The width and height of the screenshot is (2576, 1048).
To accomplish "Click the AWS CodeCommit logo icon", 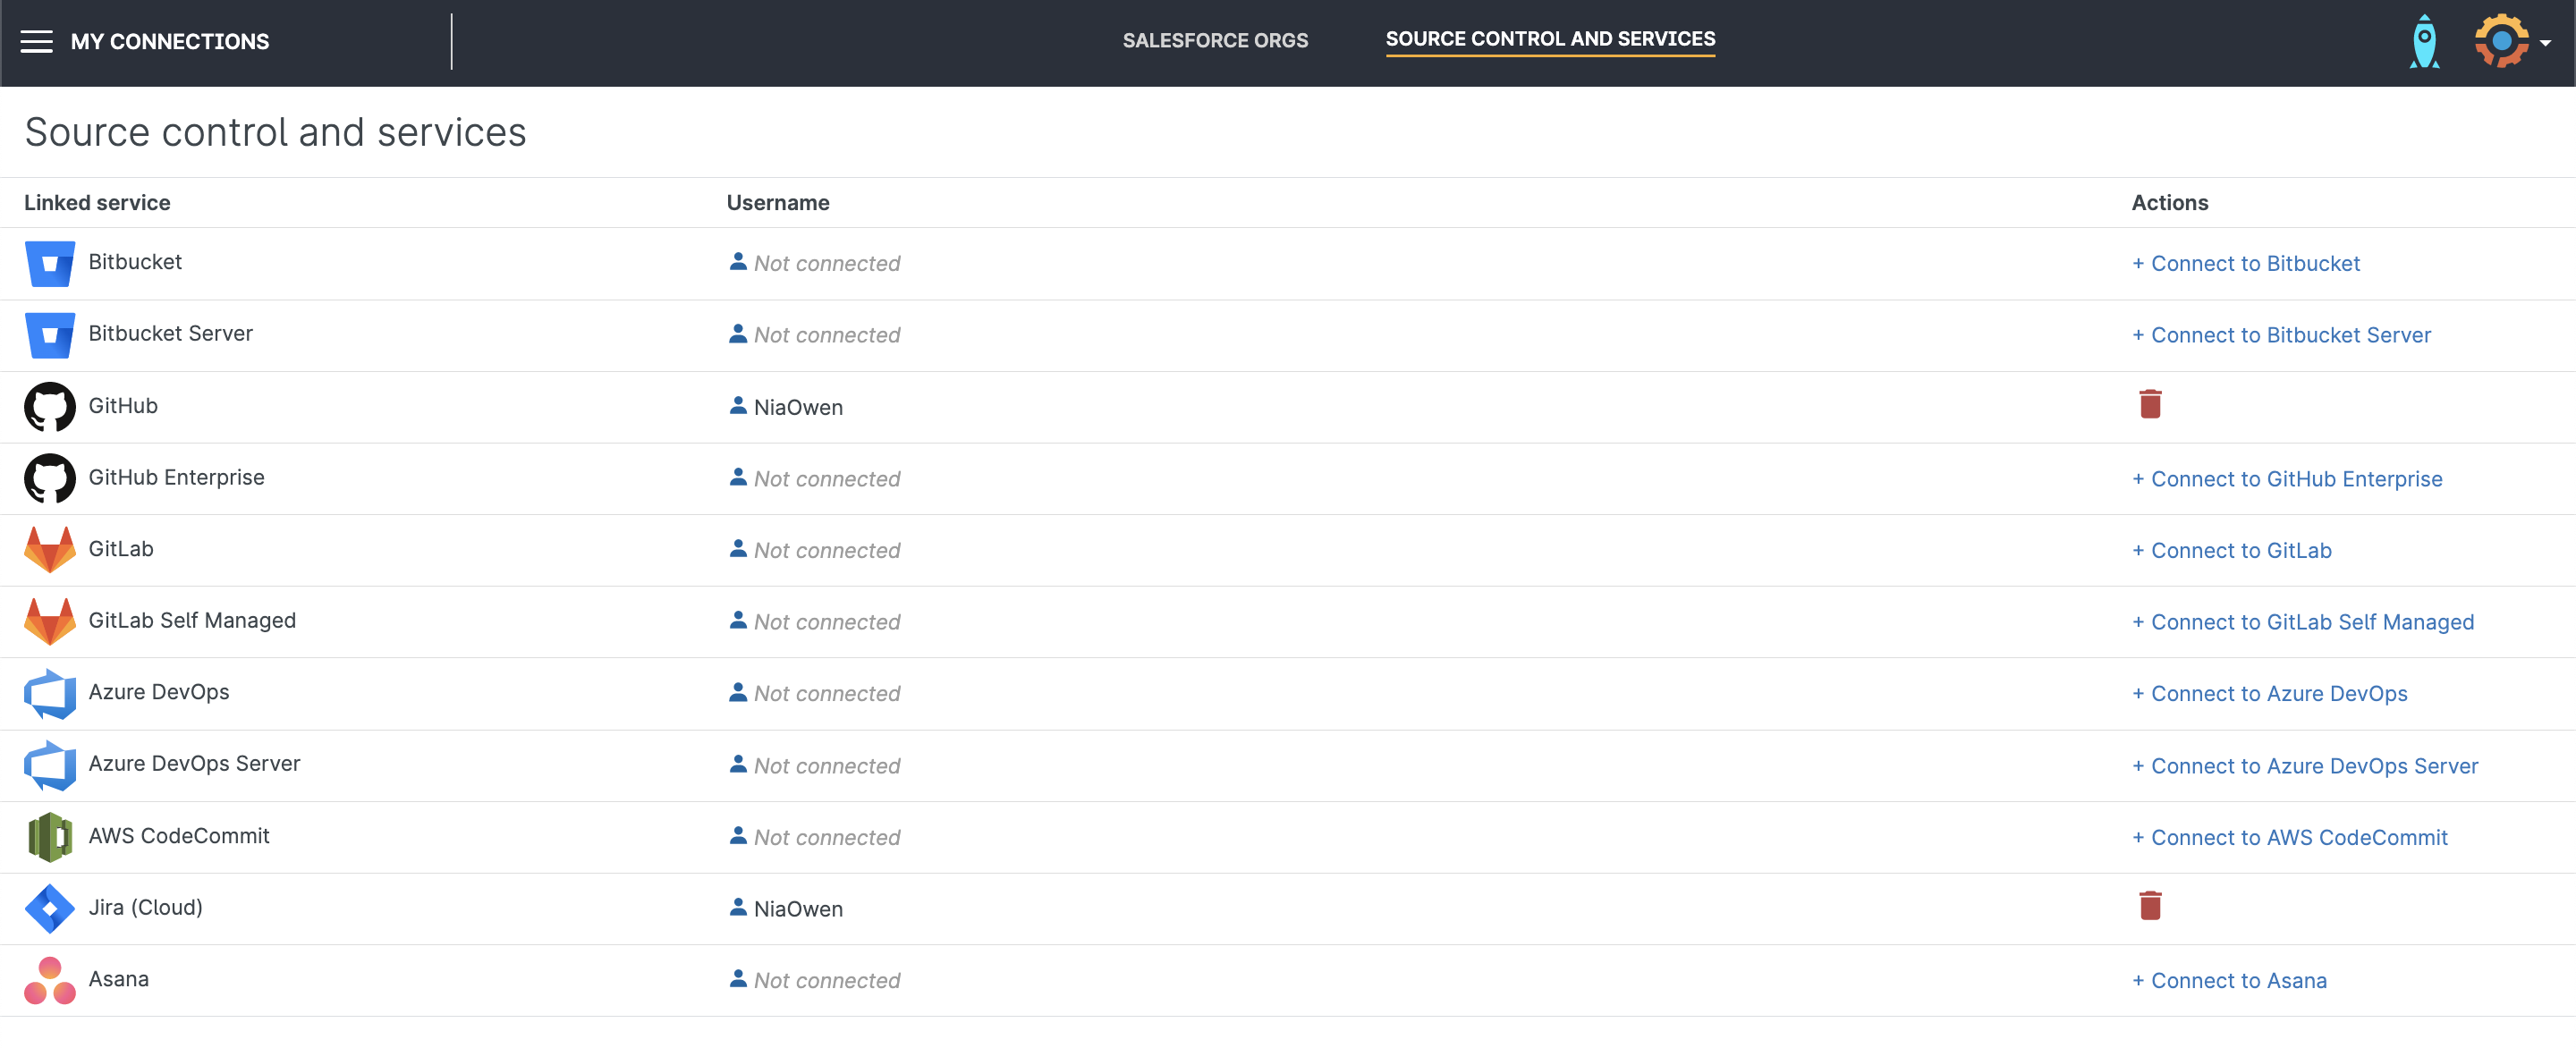I will 50,837.
